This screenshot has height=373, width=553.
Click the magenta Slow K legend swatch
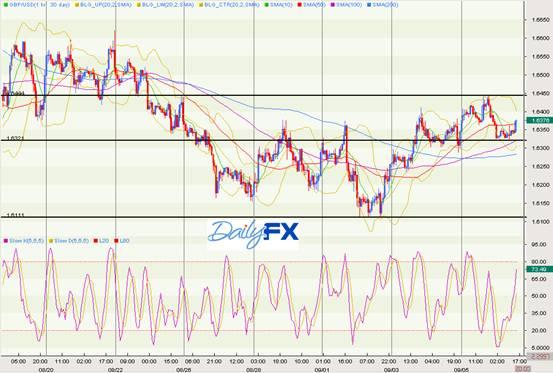[5, 241]
